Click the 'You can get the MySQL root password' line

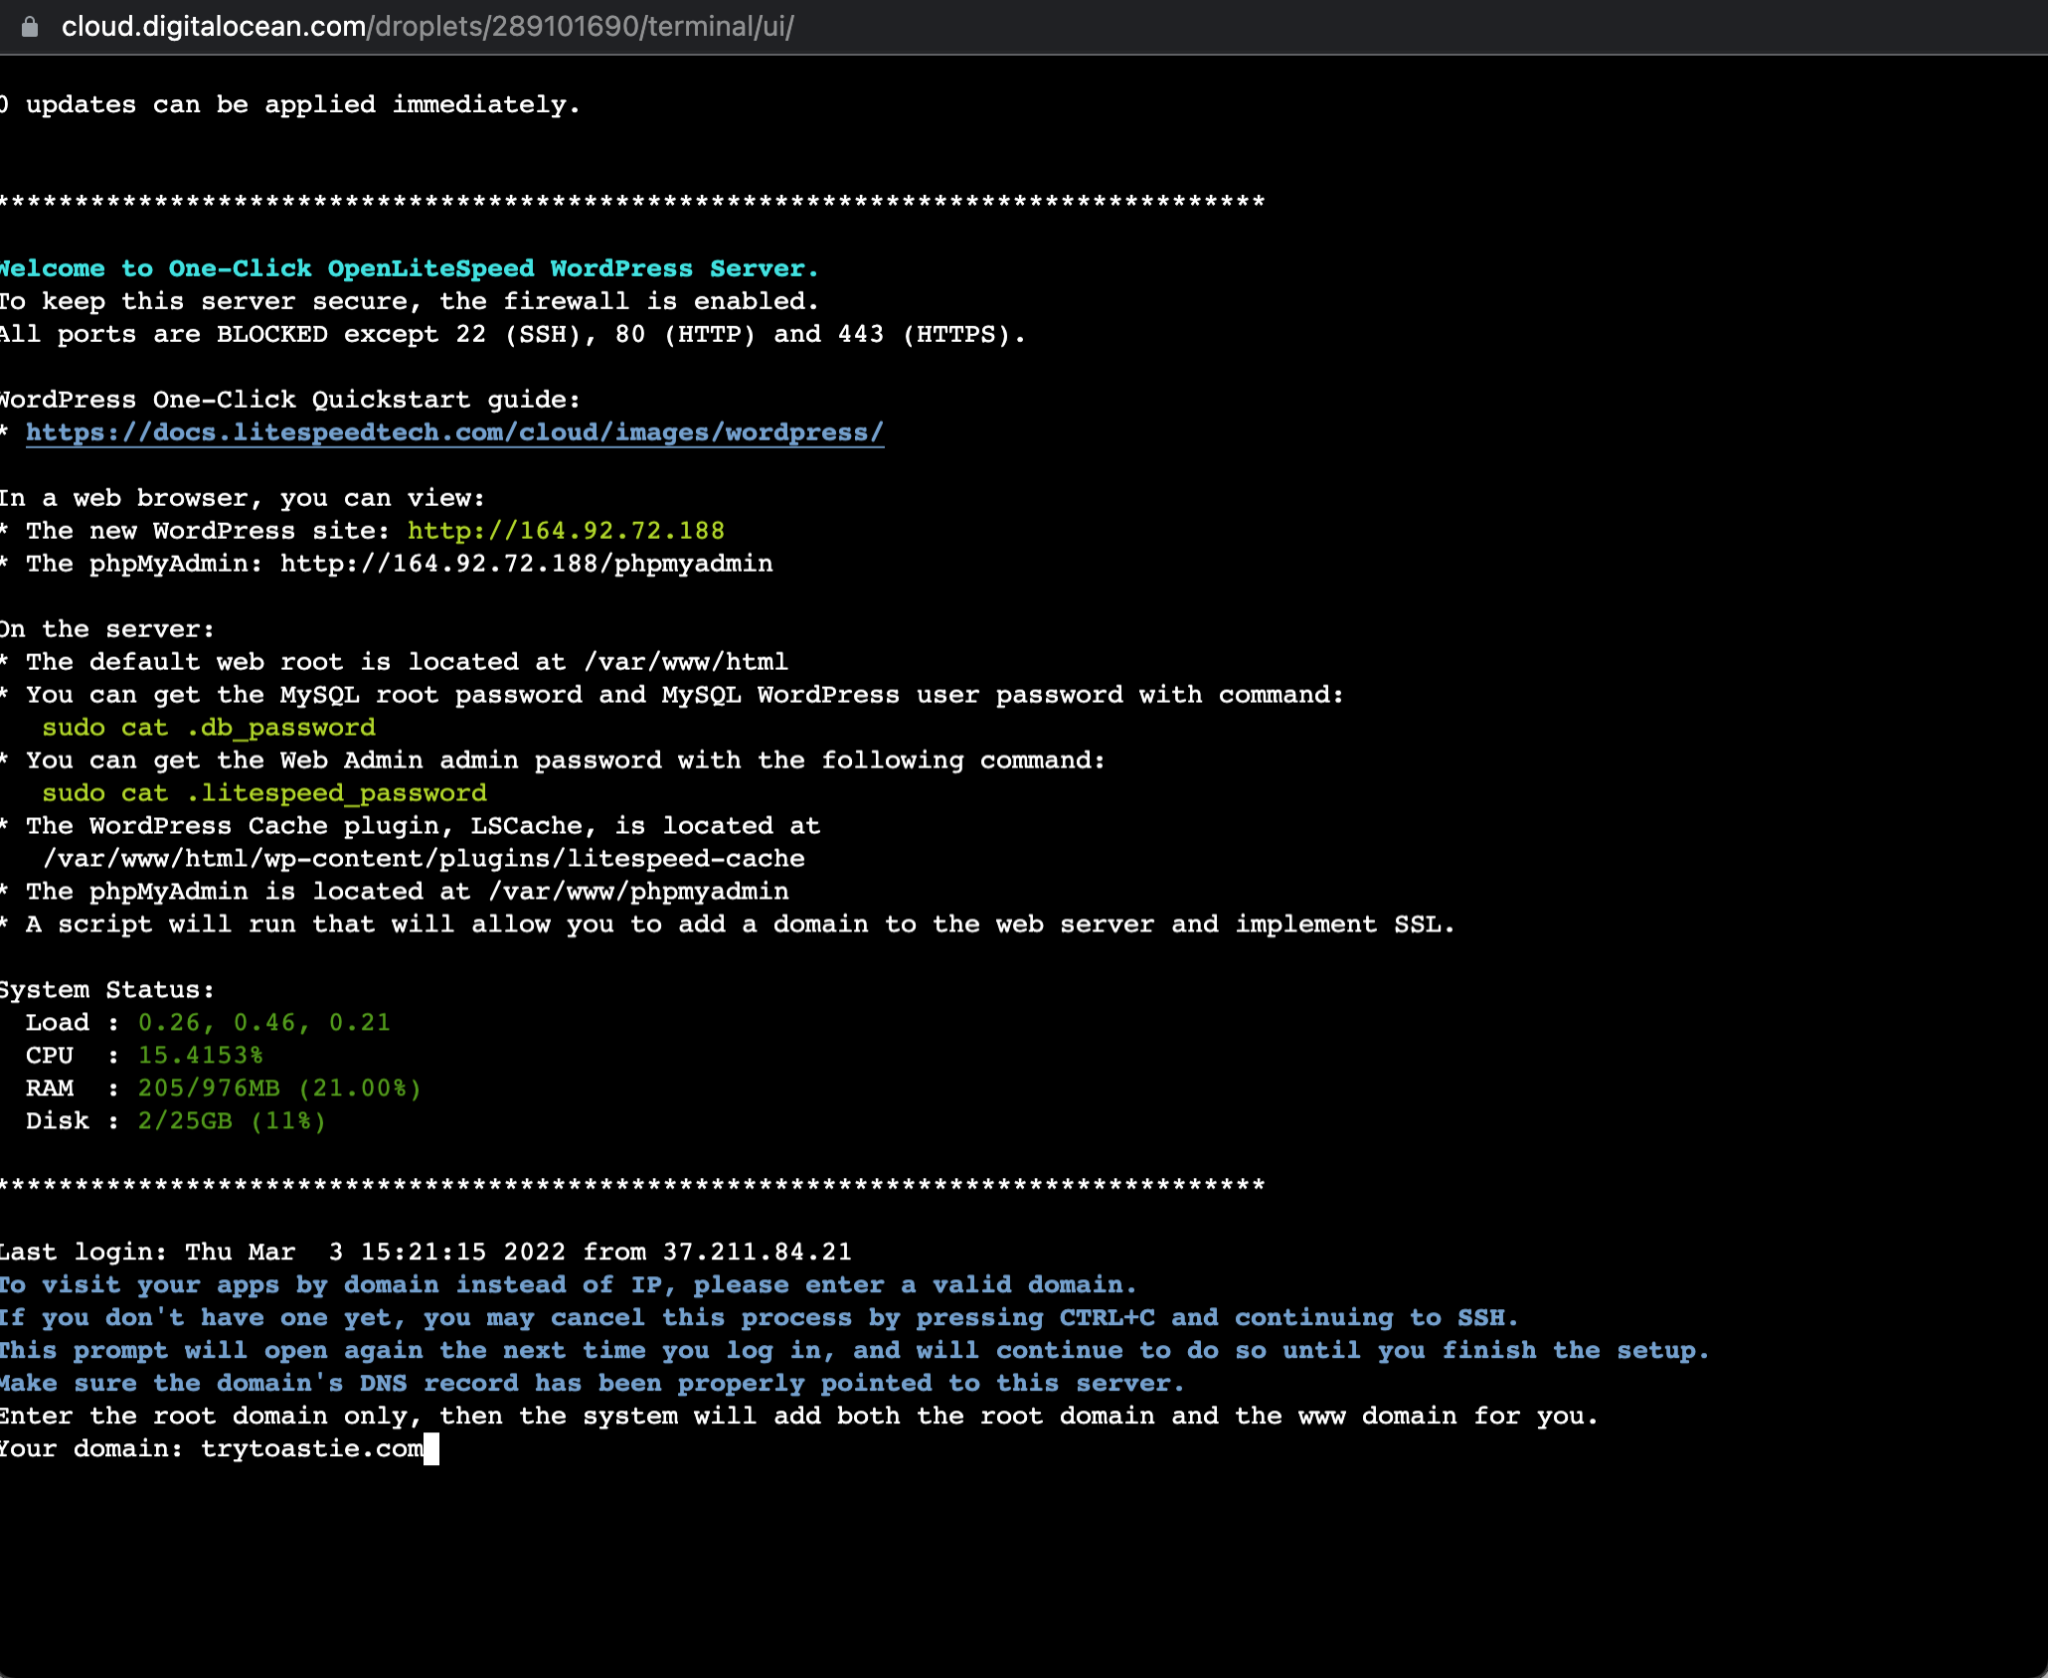click(672, 695)
